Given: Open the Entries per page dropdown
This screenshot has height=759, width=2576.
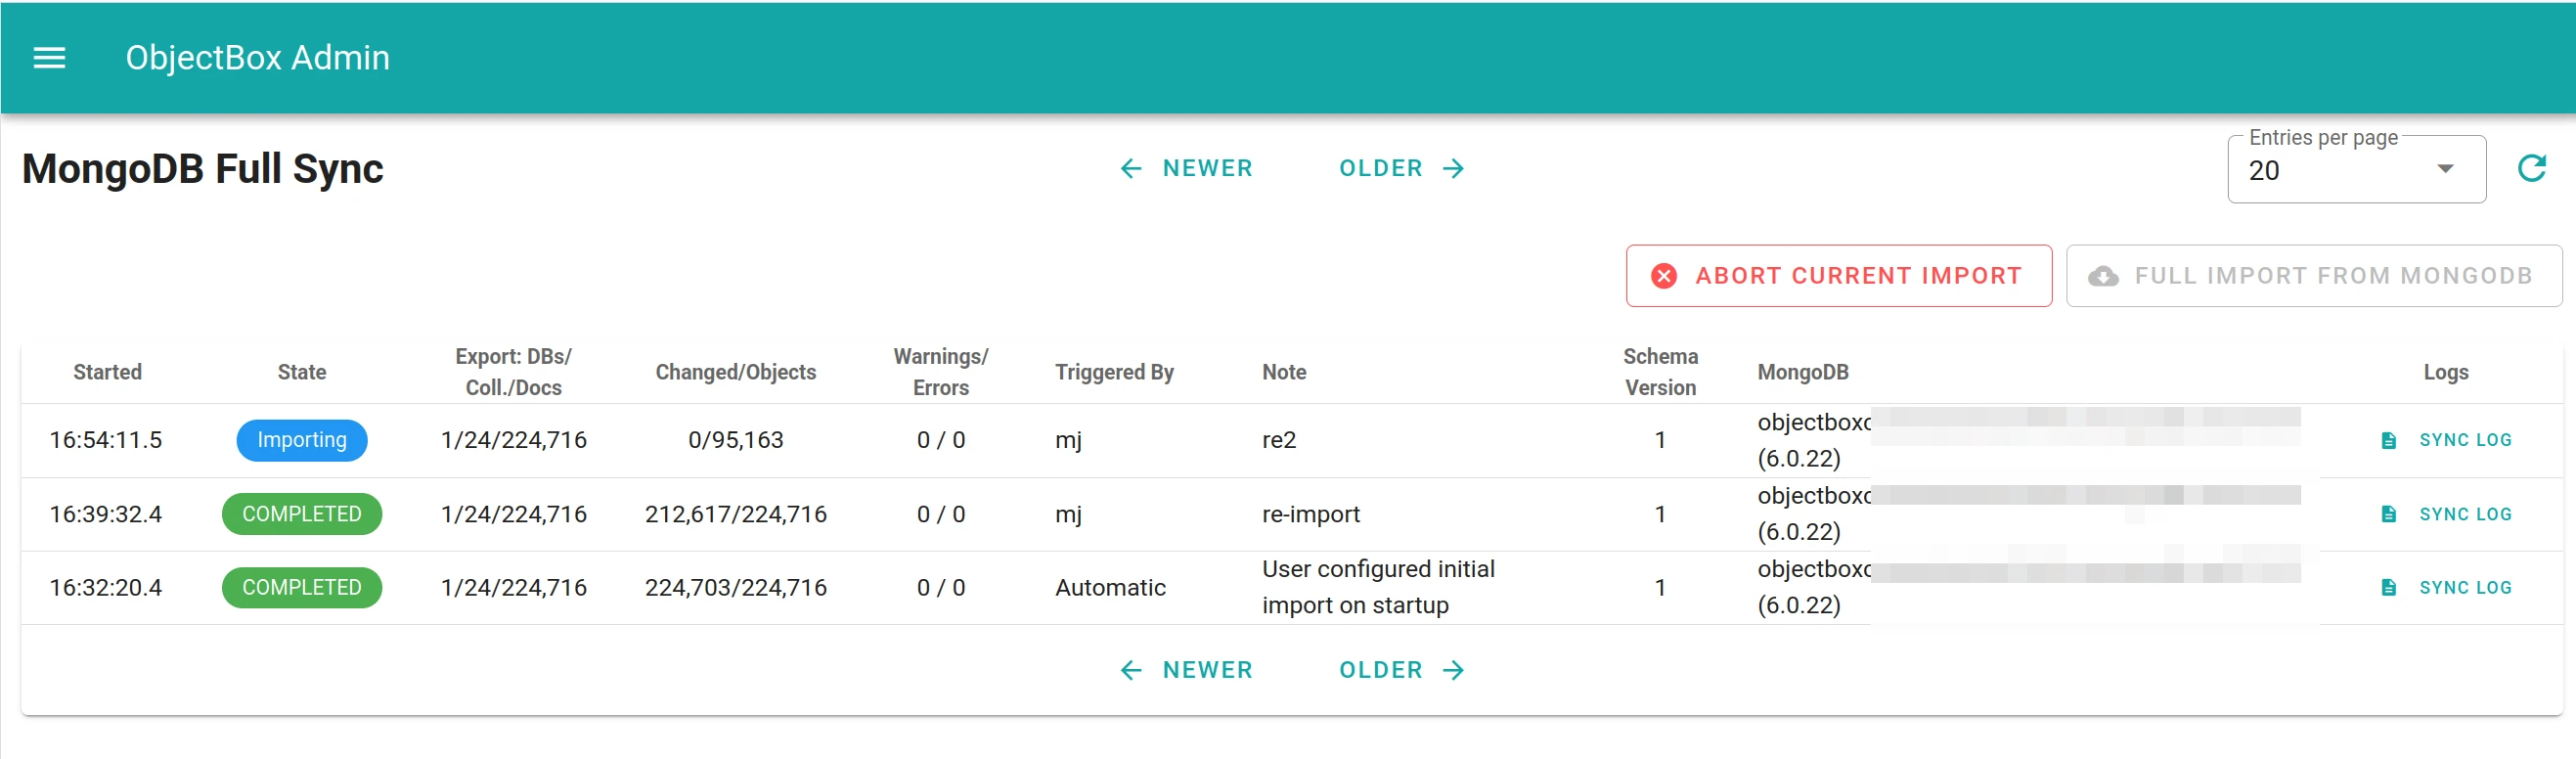Looking at the screenshot, I should (2356, 170).
